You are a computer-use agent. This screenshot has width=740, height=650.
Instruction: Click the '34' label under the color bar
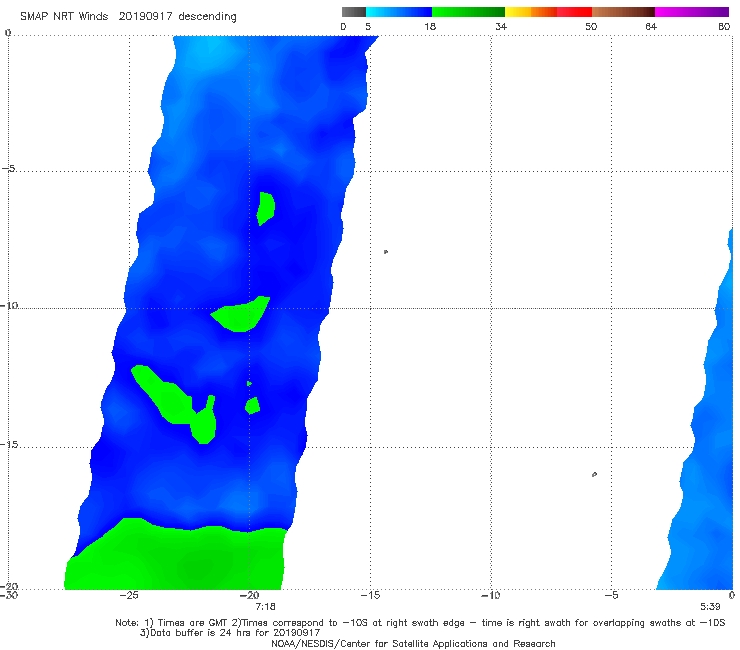point(501,26)
